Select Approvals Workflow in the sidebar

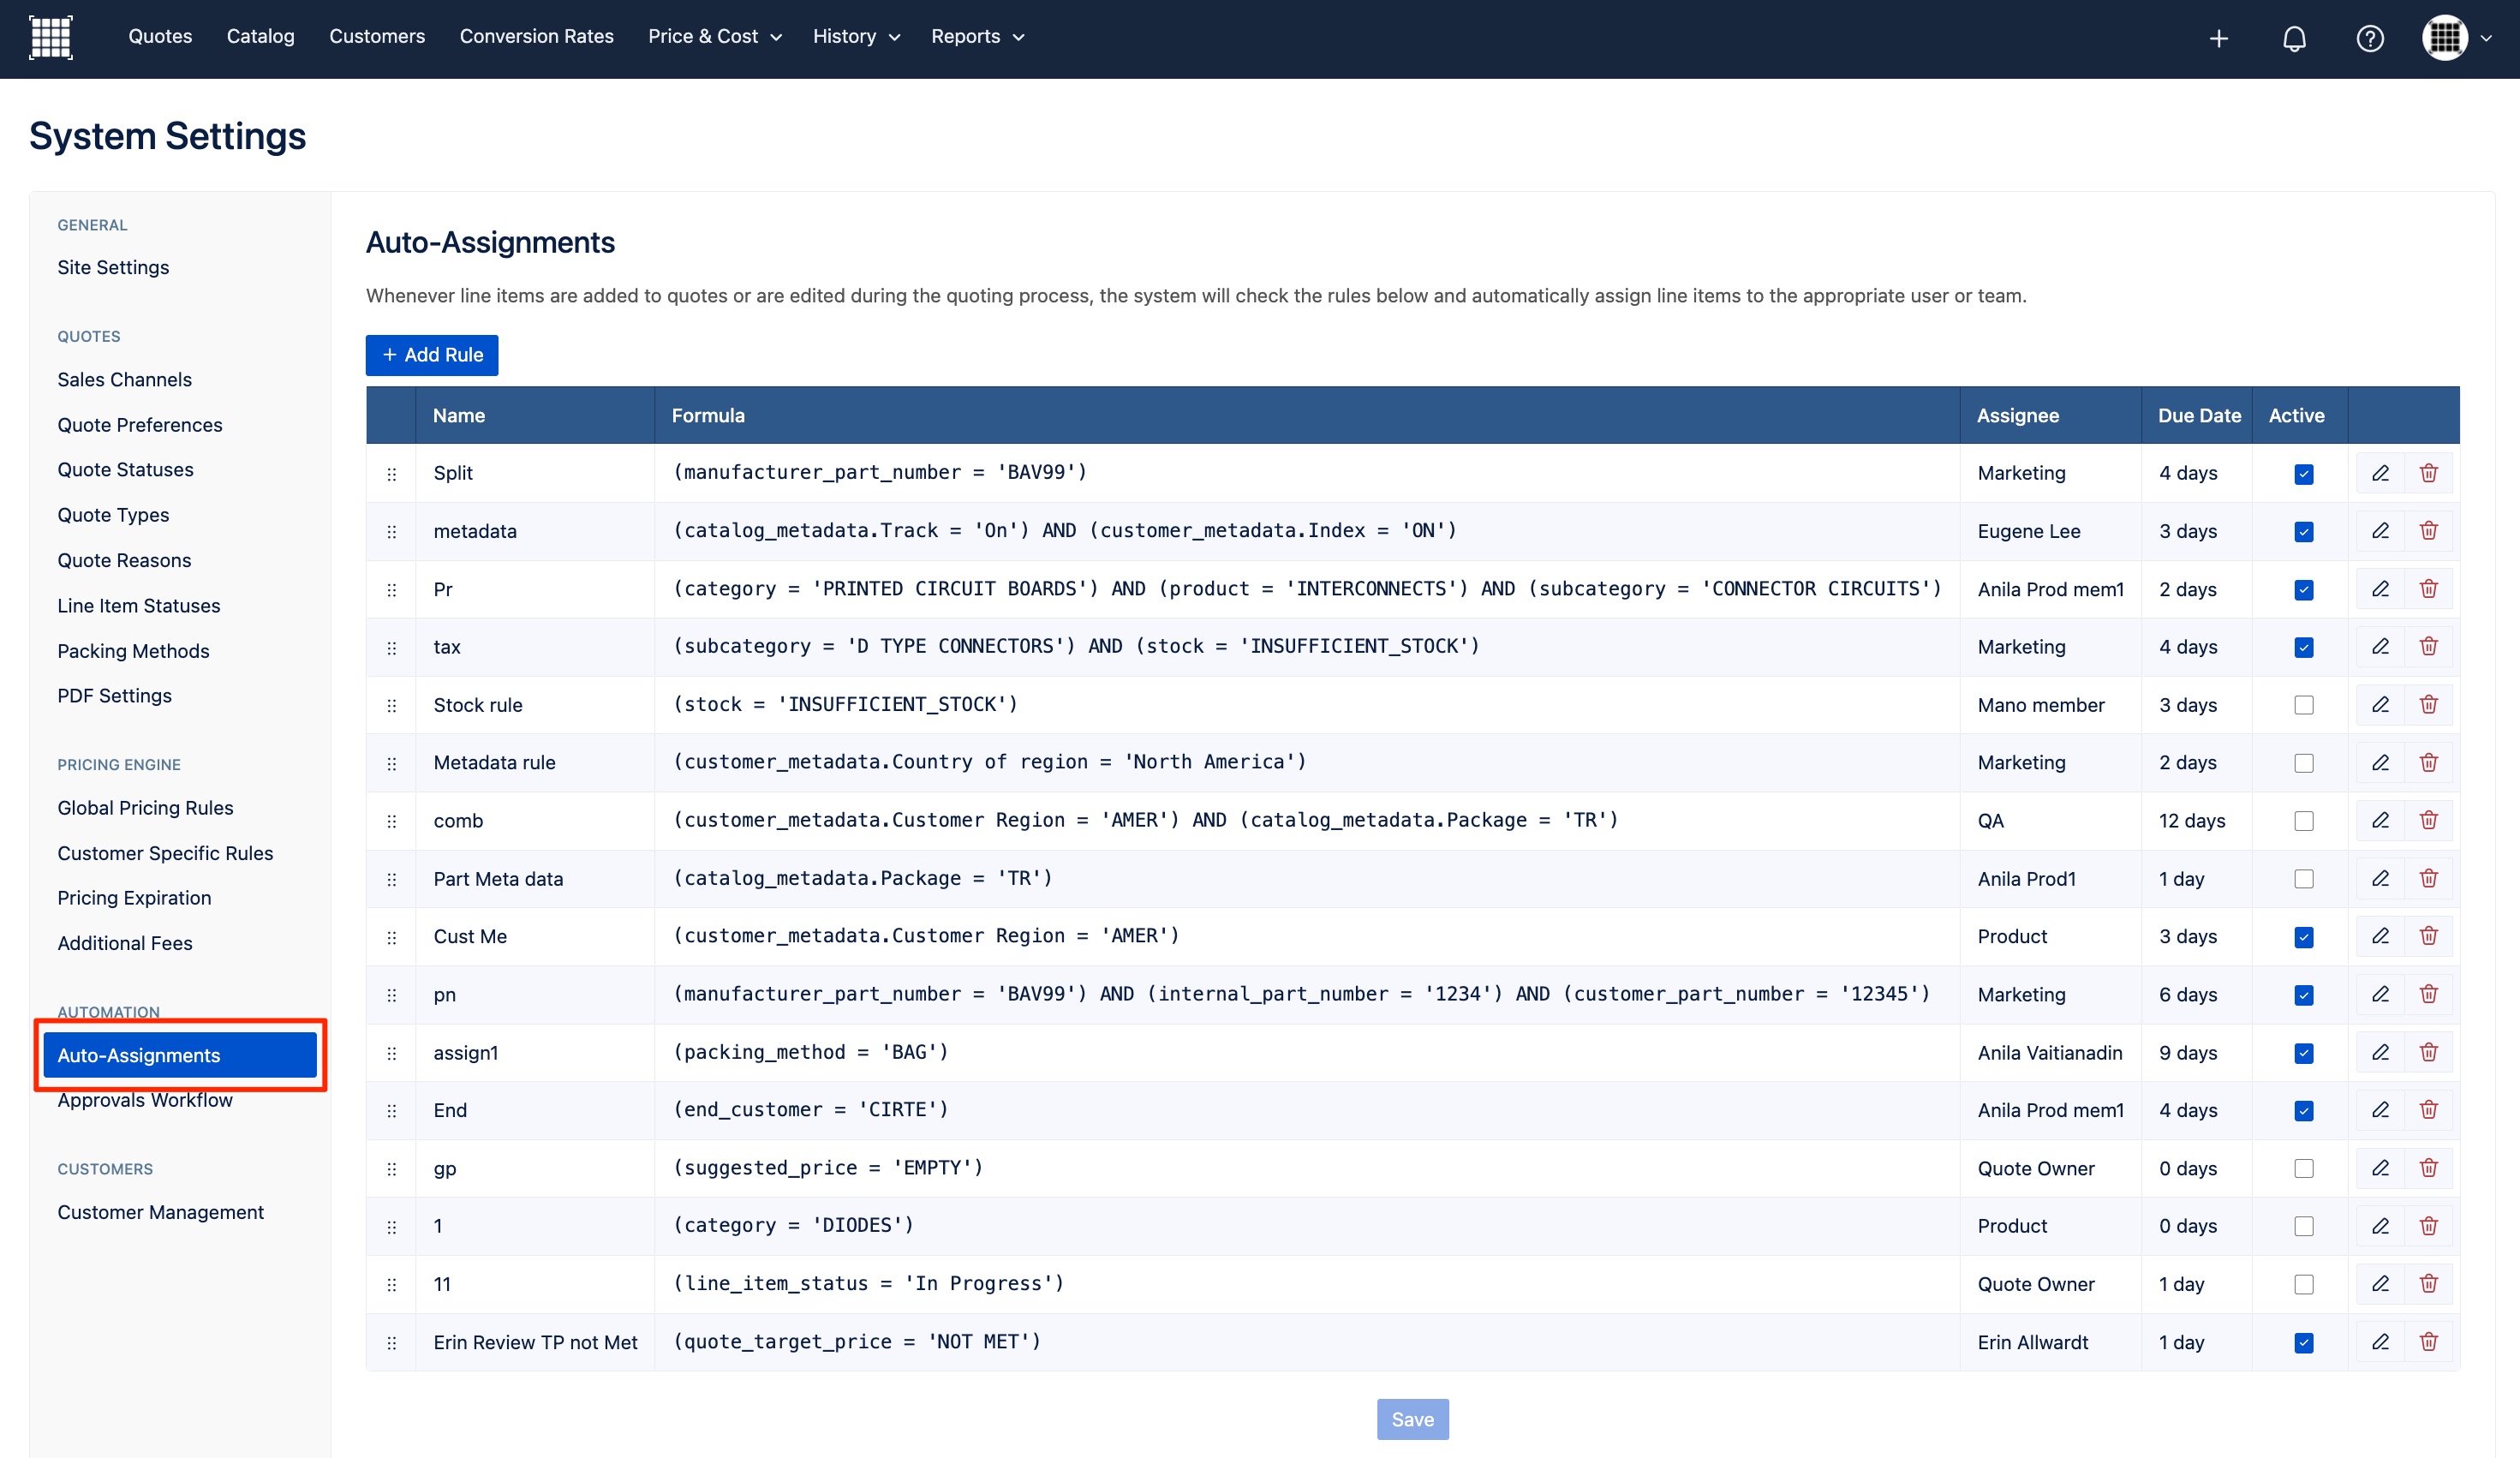[x=145, y=1100]
